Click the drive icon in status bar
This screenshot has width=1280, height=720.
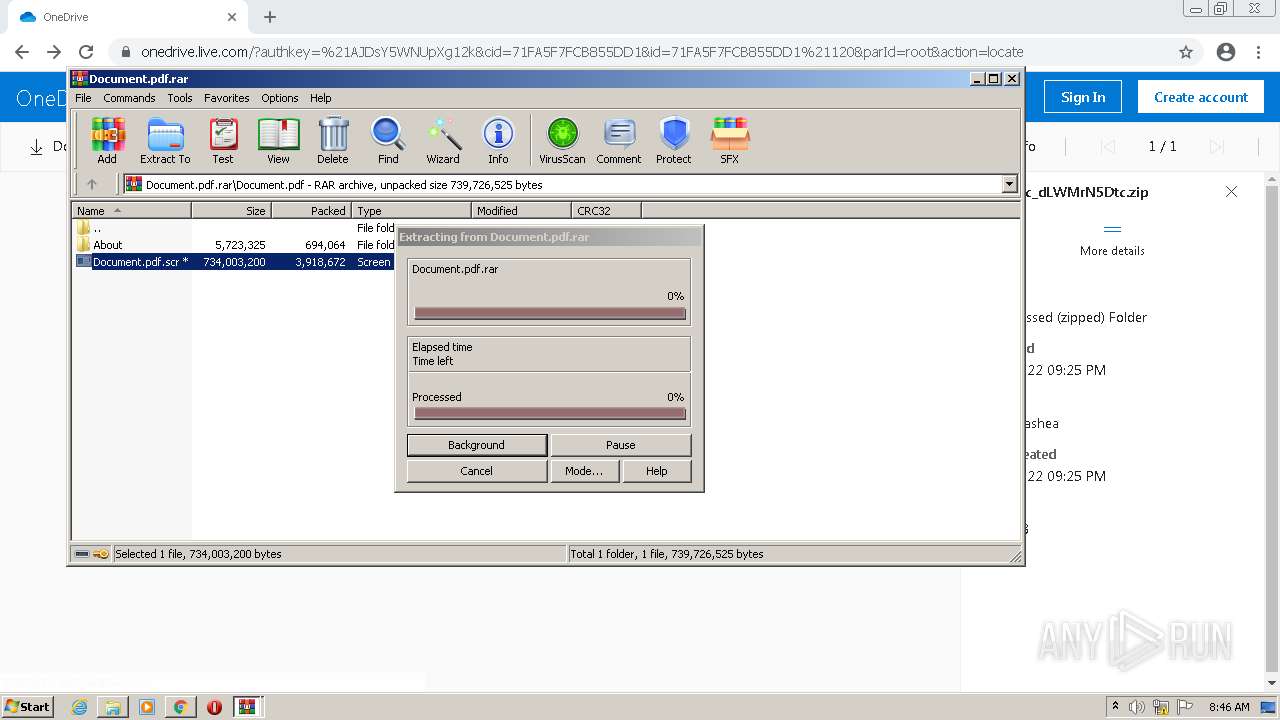click(x=82, y=554)
